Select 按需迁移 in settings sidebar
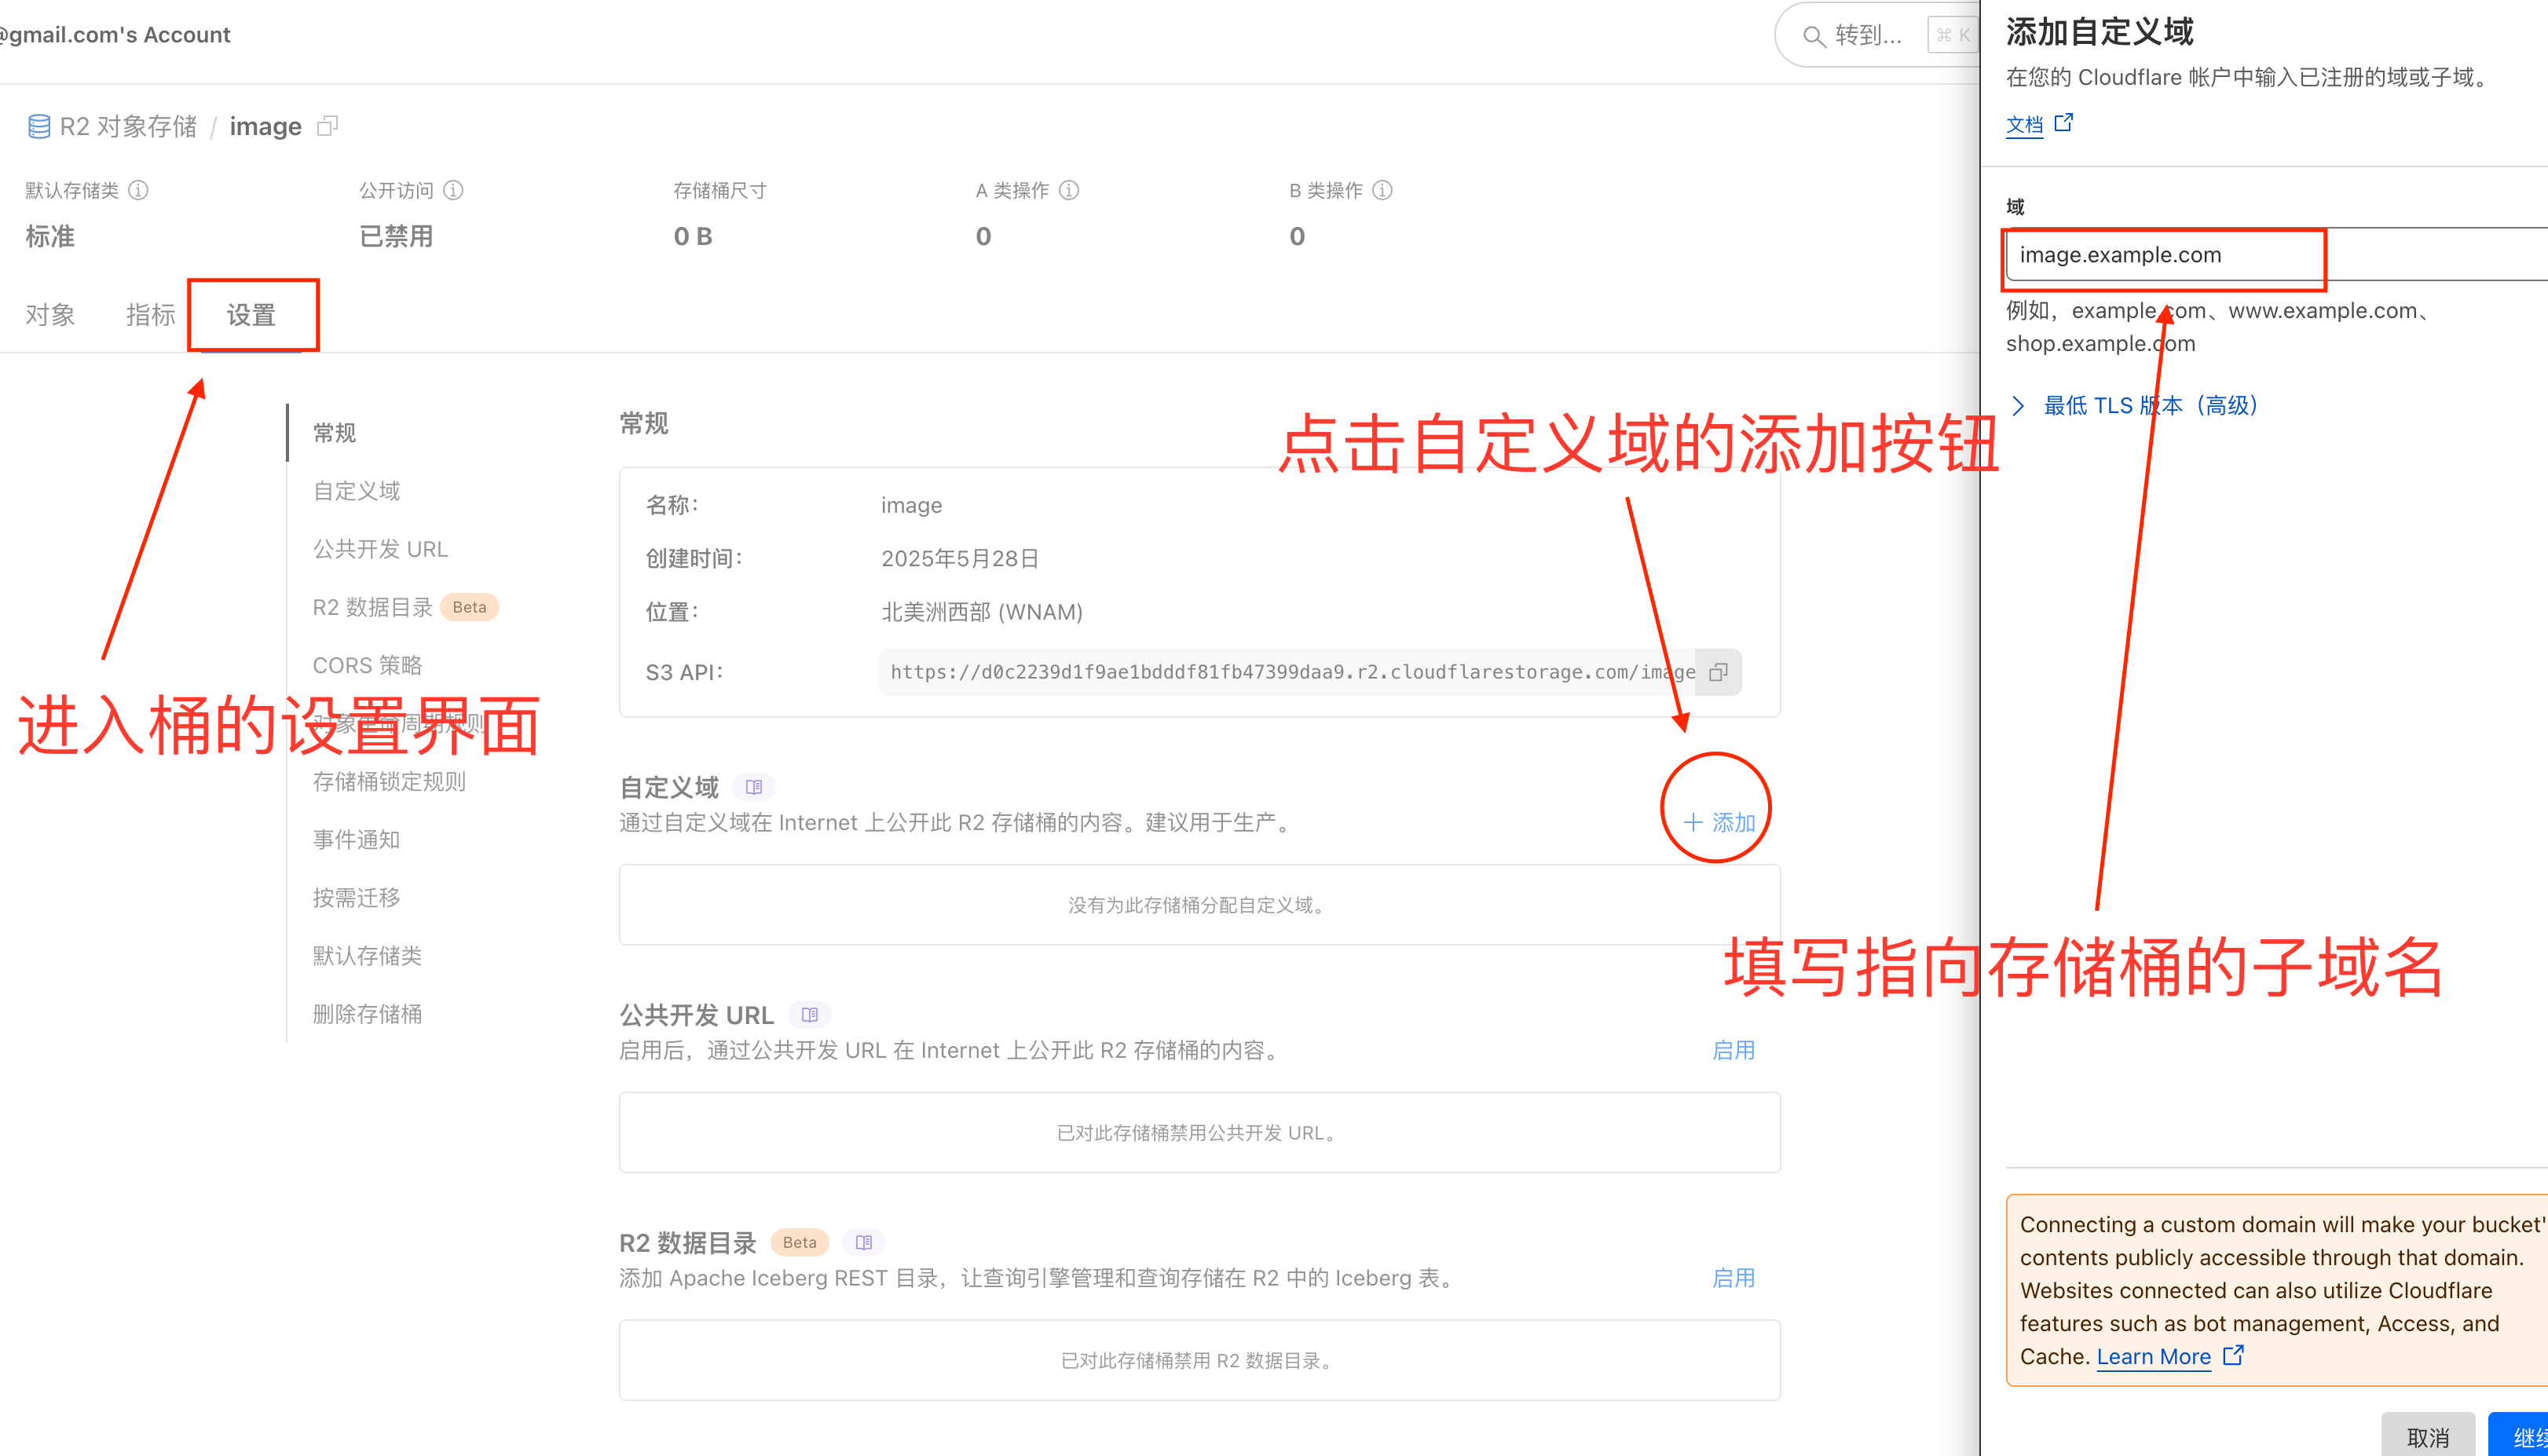 (x=356, y=898)
